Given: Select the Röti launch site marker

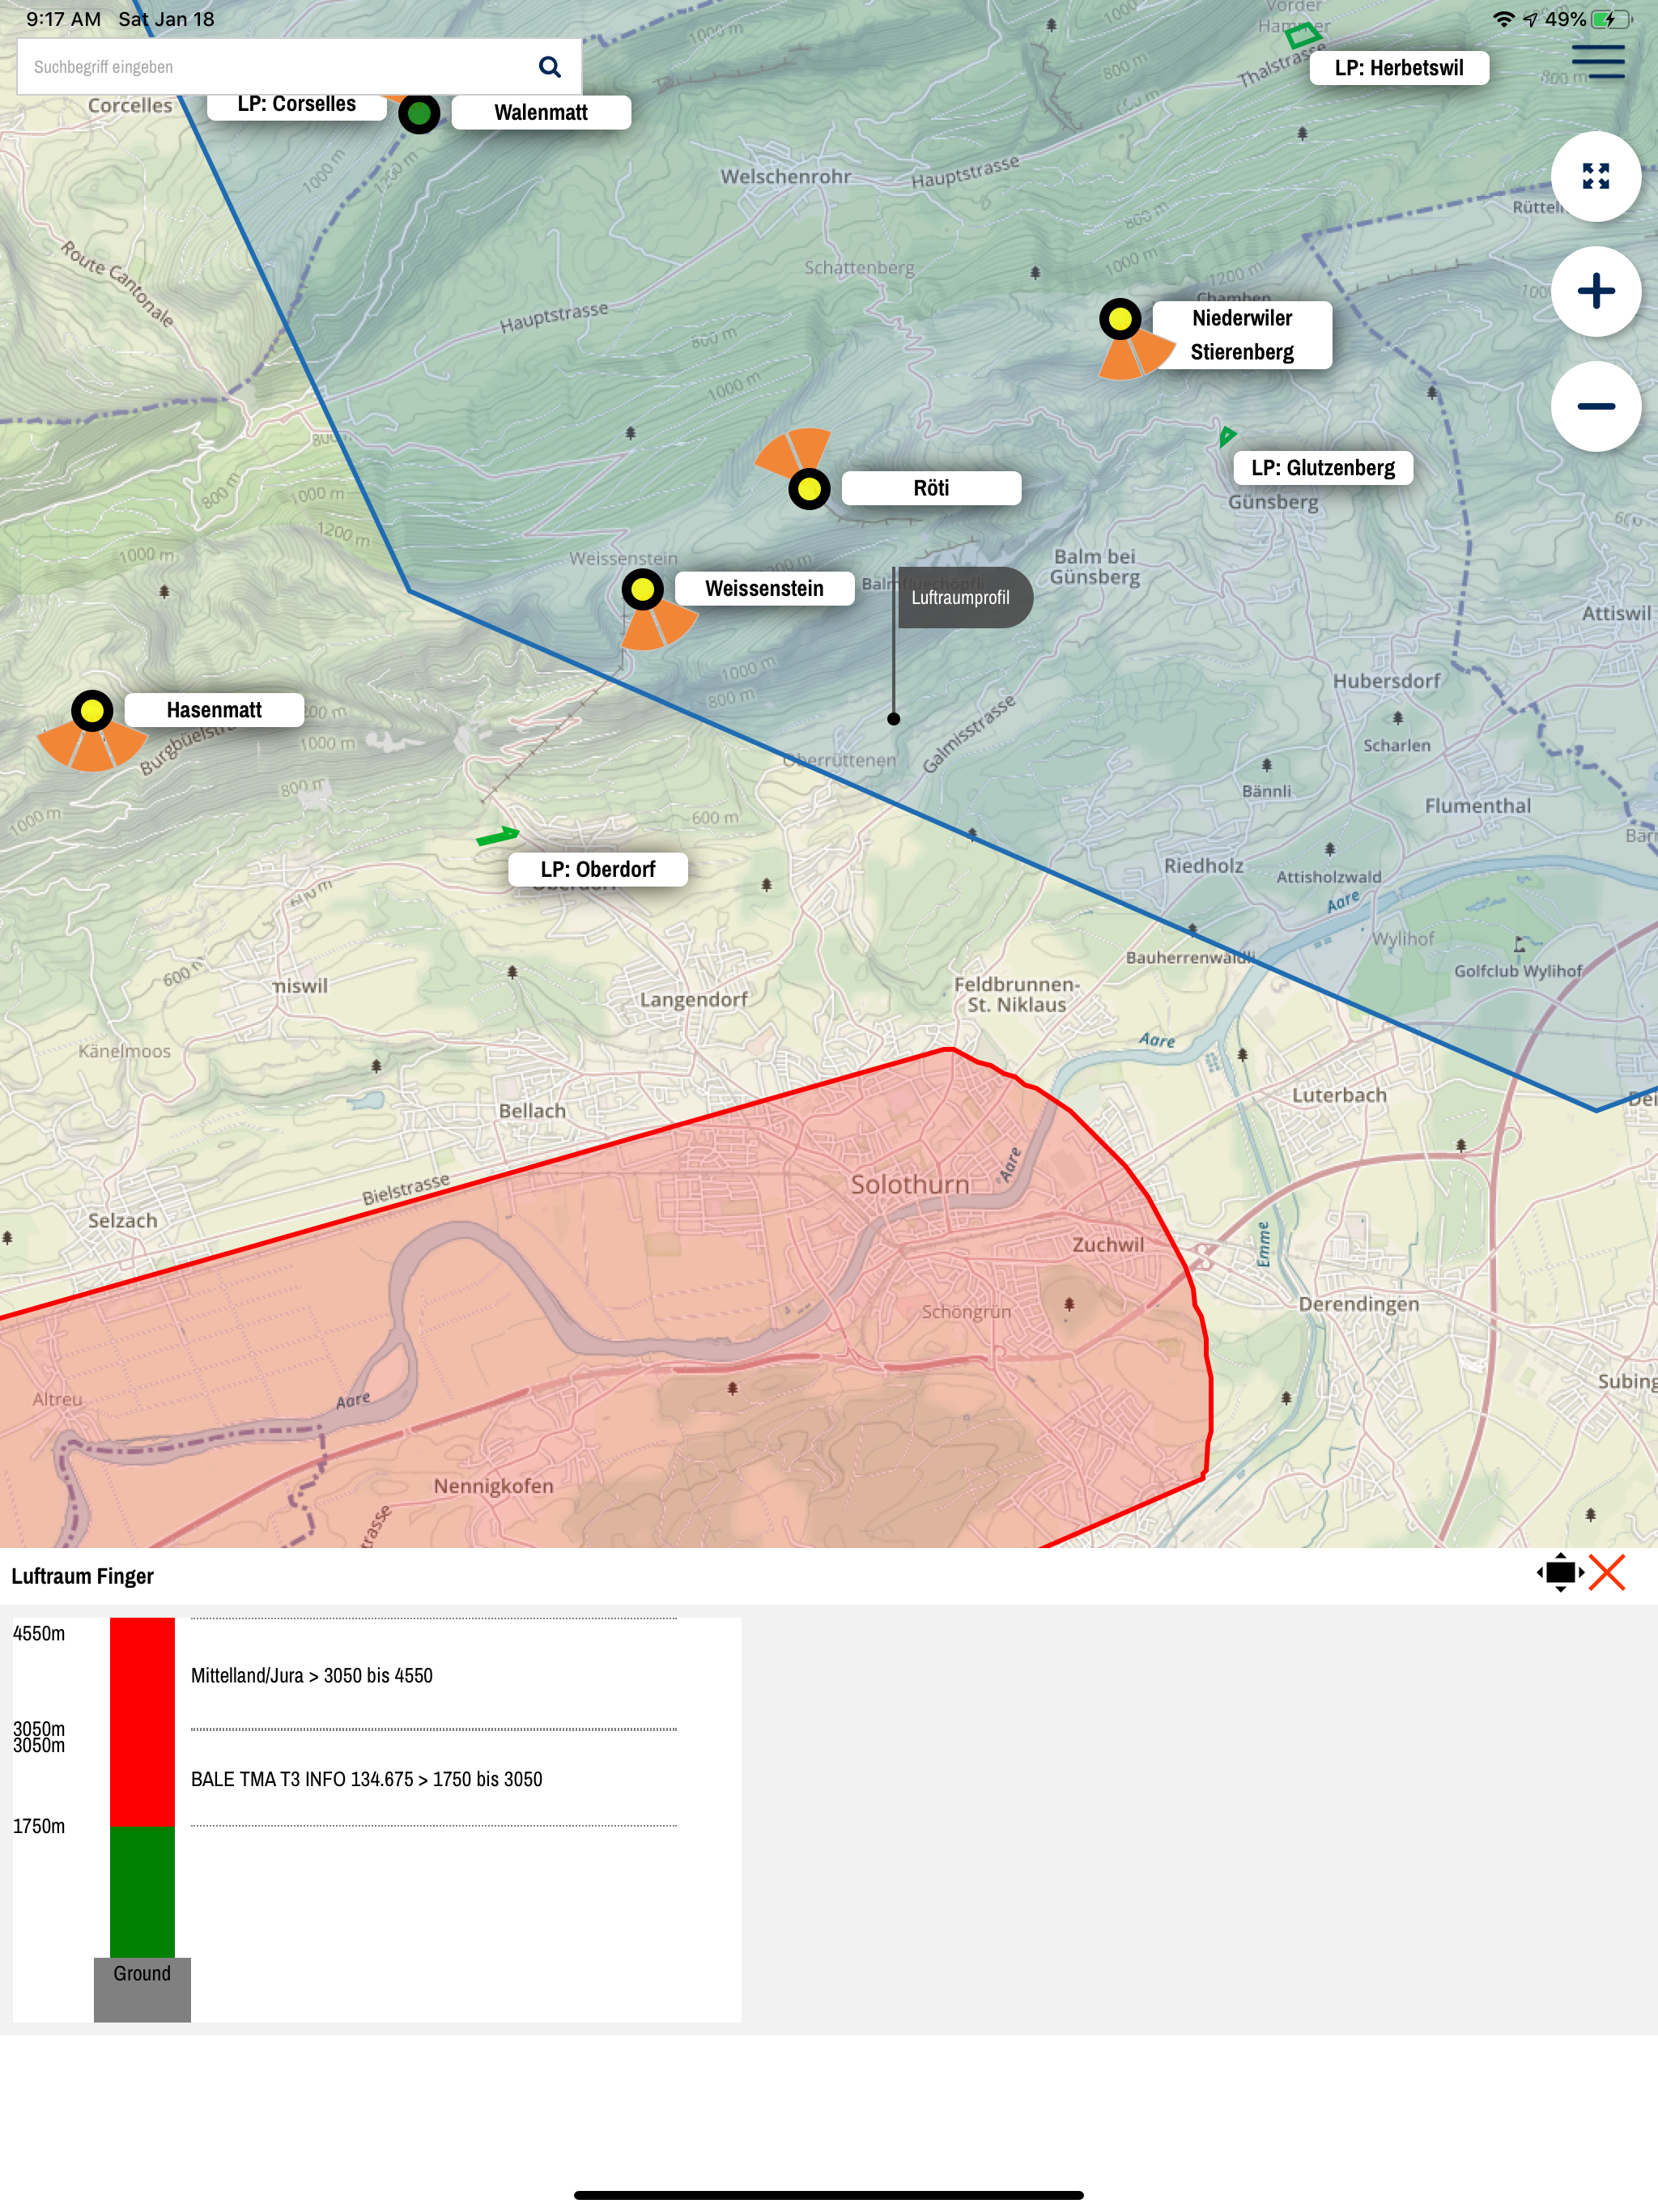Looking at the screenshot, I should (809, 489).
